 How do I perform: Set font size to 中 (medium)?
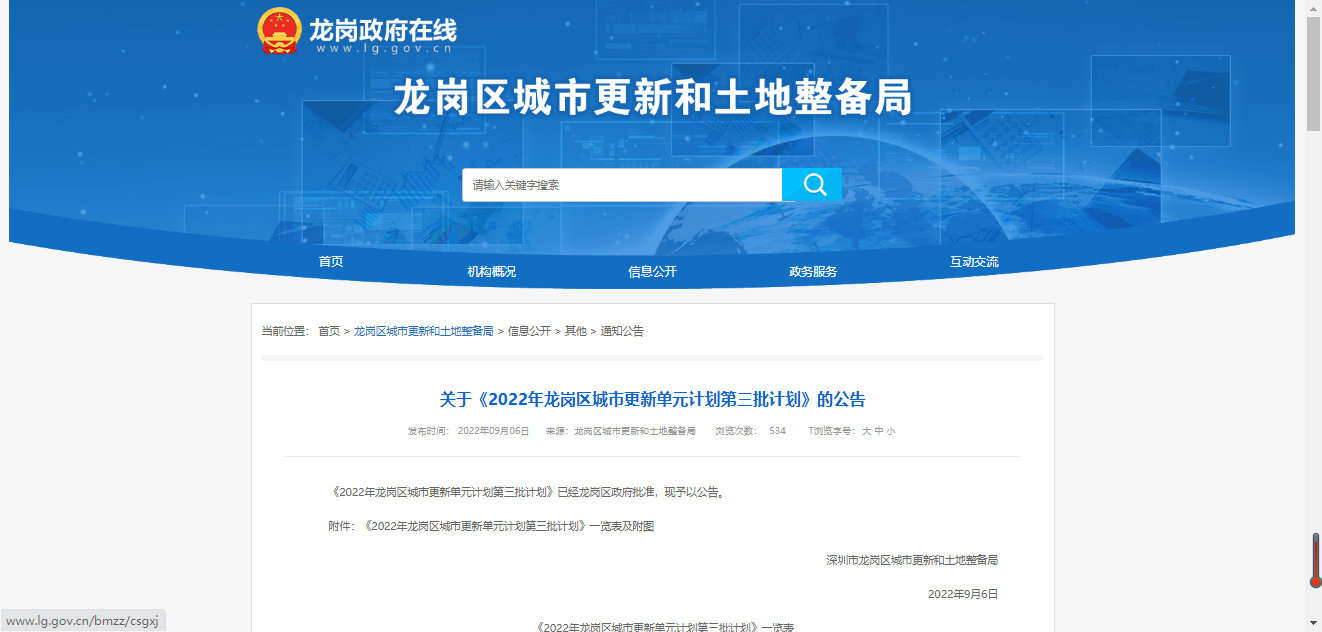(x=878, y=431)
